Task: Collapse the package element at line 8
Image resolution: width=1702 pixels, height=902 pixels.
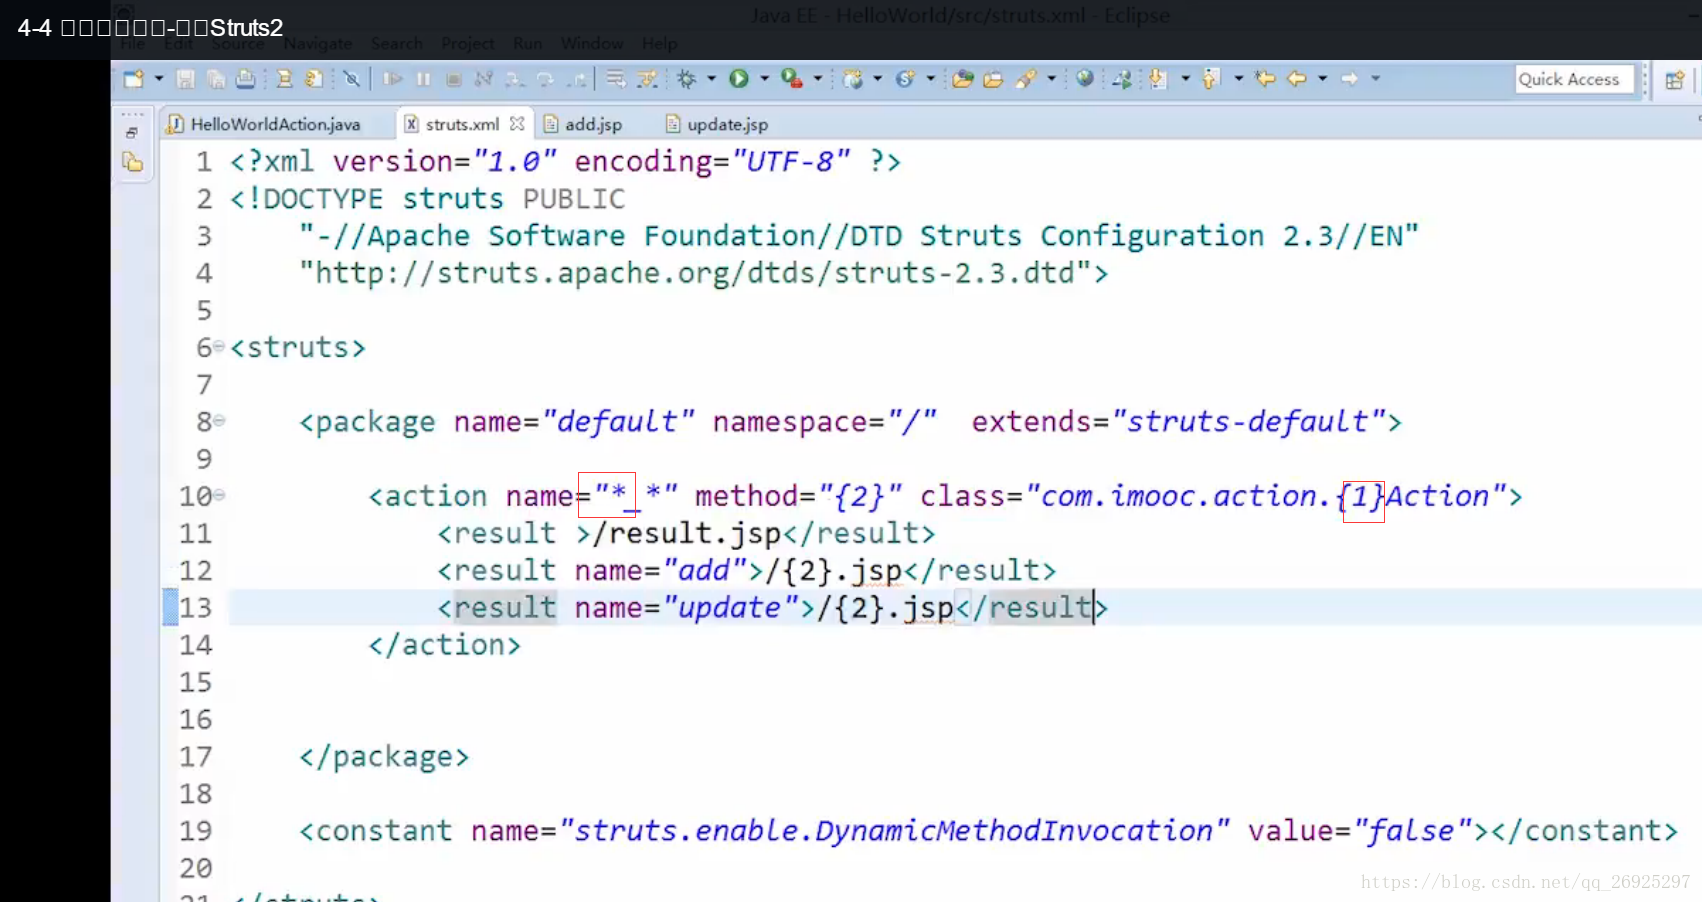Action: [x=219, y=421]
